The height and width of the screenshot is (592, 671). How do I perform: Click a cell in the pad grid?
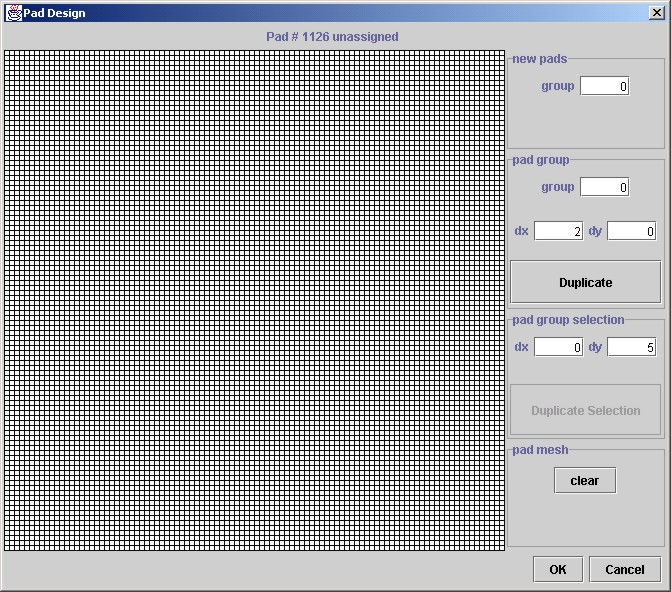255,300
